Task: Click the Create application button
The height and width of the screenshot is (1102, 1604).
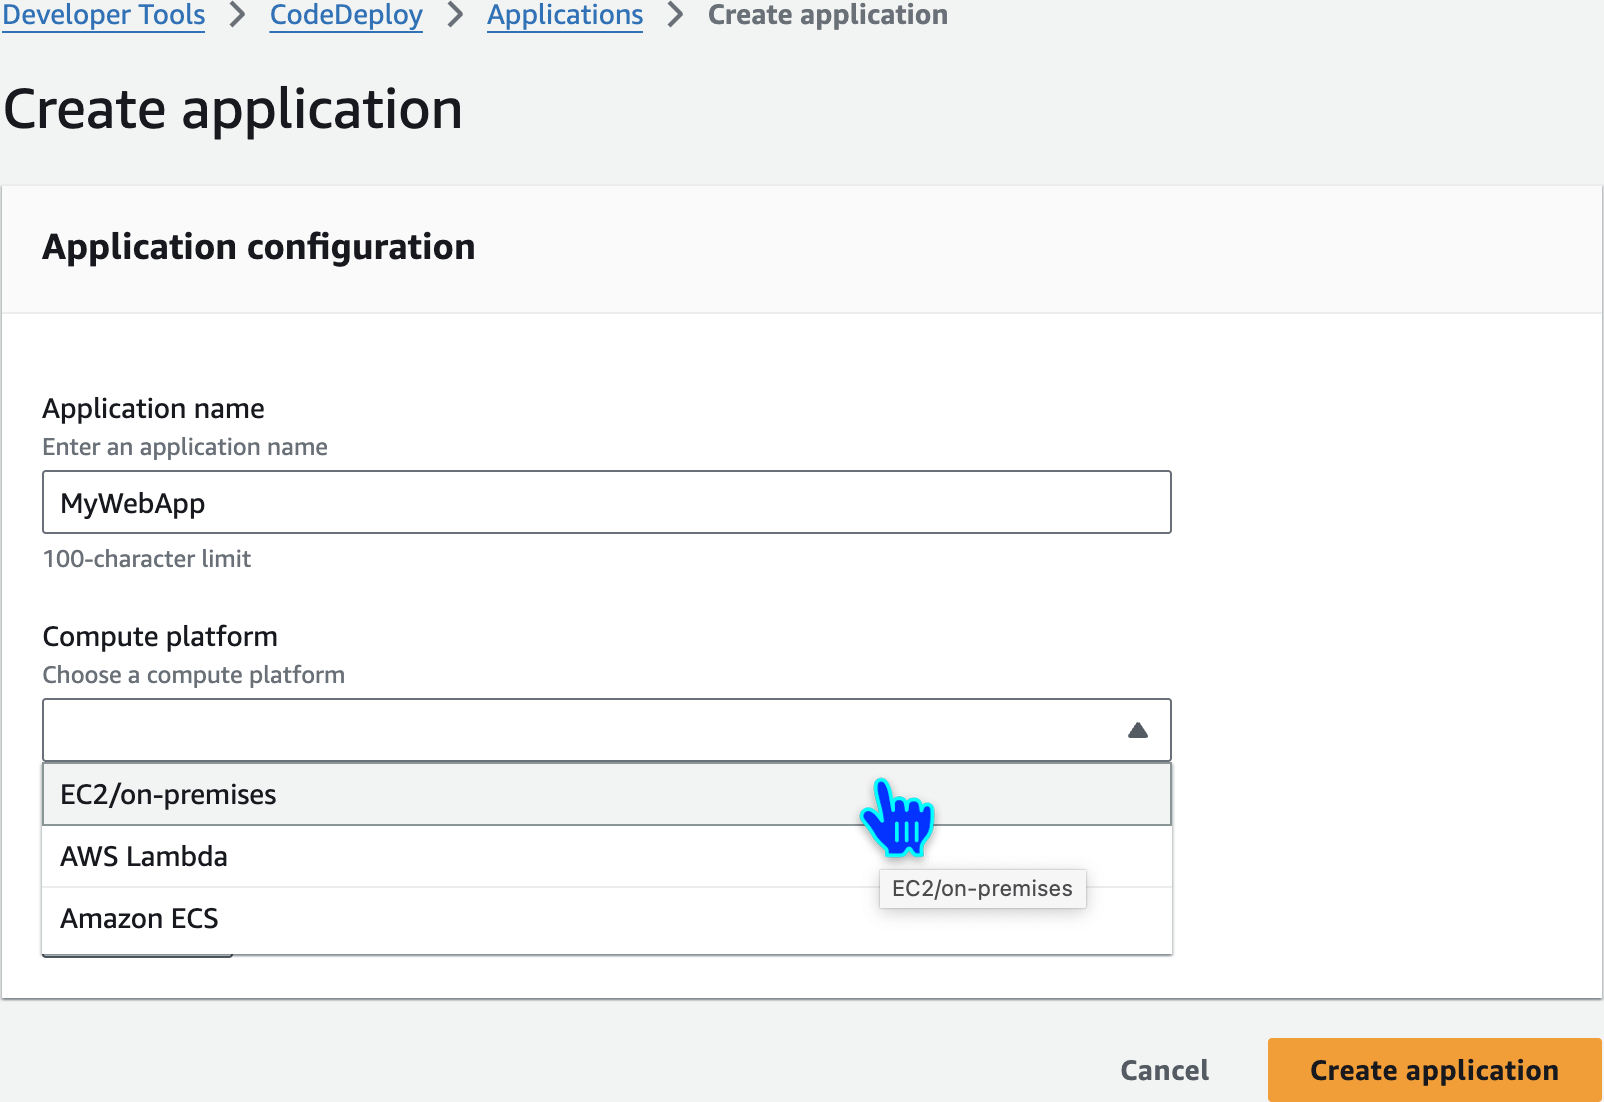Action: pyautogui.click(x=1434, y=1070)
